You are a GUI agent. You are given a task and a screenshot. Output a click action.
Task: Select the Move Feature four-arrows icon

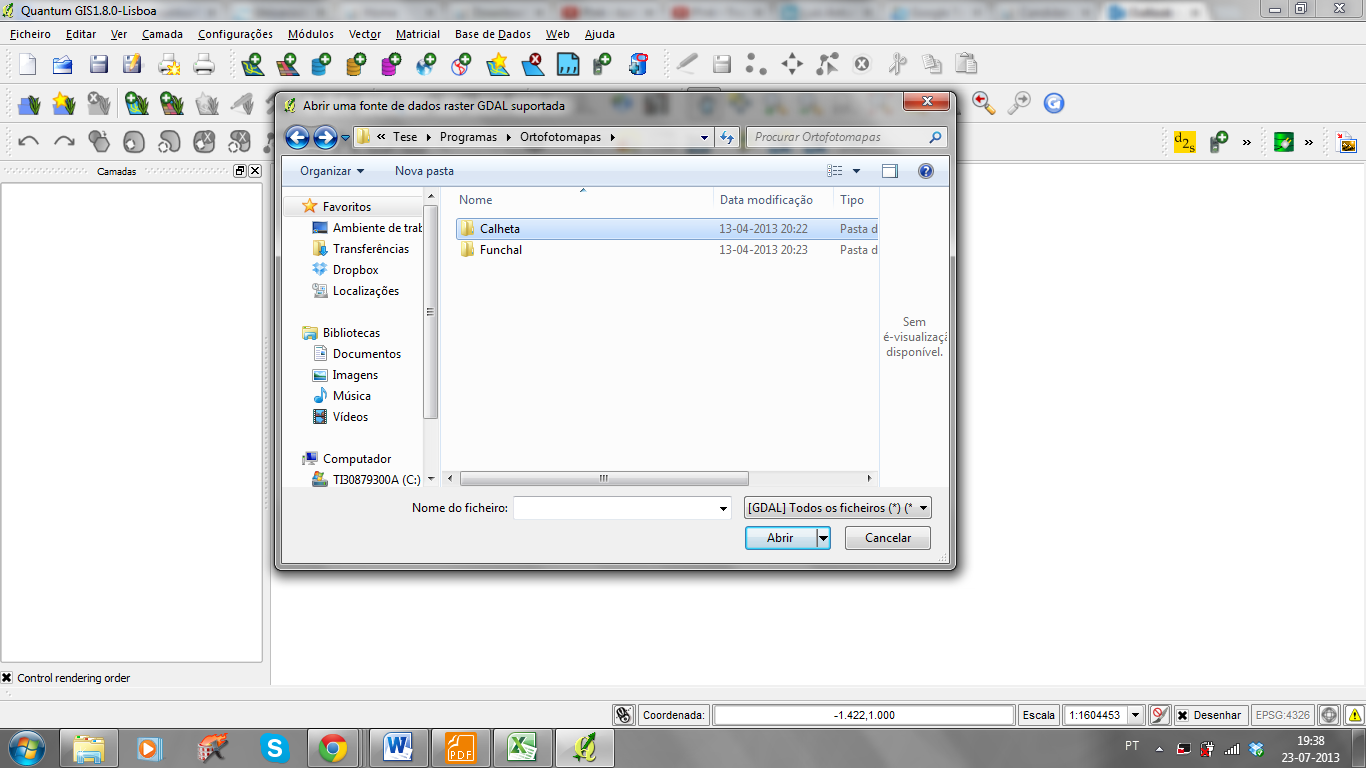792,65
